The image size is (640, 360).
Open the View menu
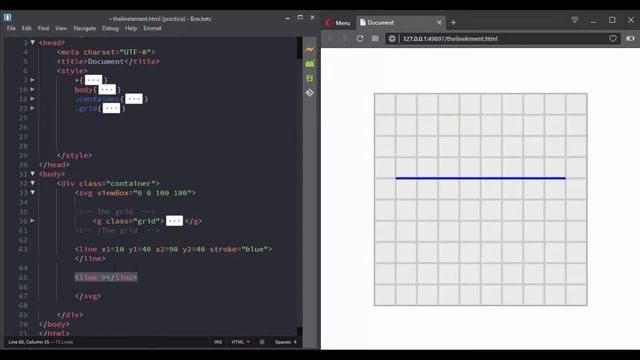[x=61, y=28]
